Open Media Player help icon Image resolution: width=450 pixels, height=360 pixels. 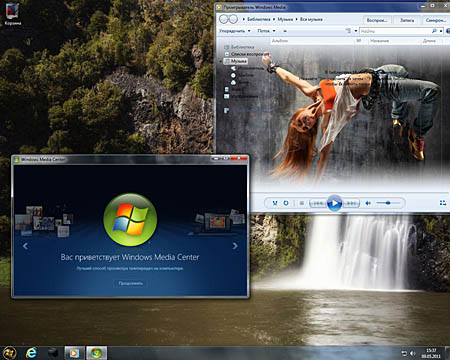pyautogui.click(x=448, y=31)
